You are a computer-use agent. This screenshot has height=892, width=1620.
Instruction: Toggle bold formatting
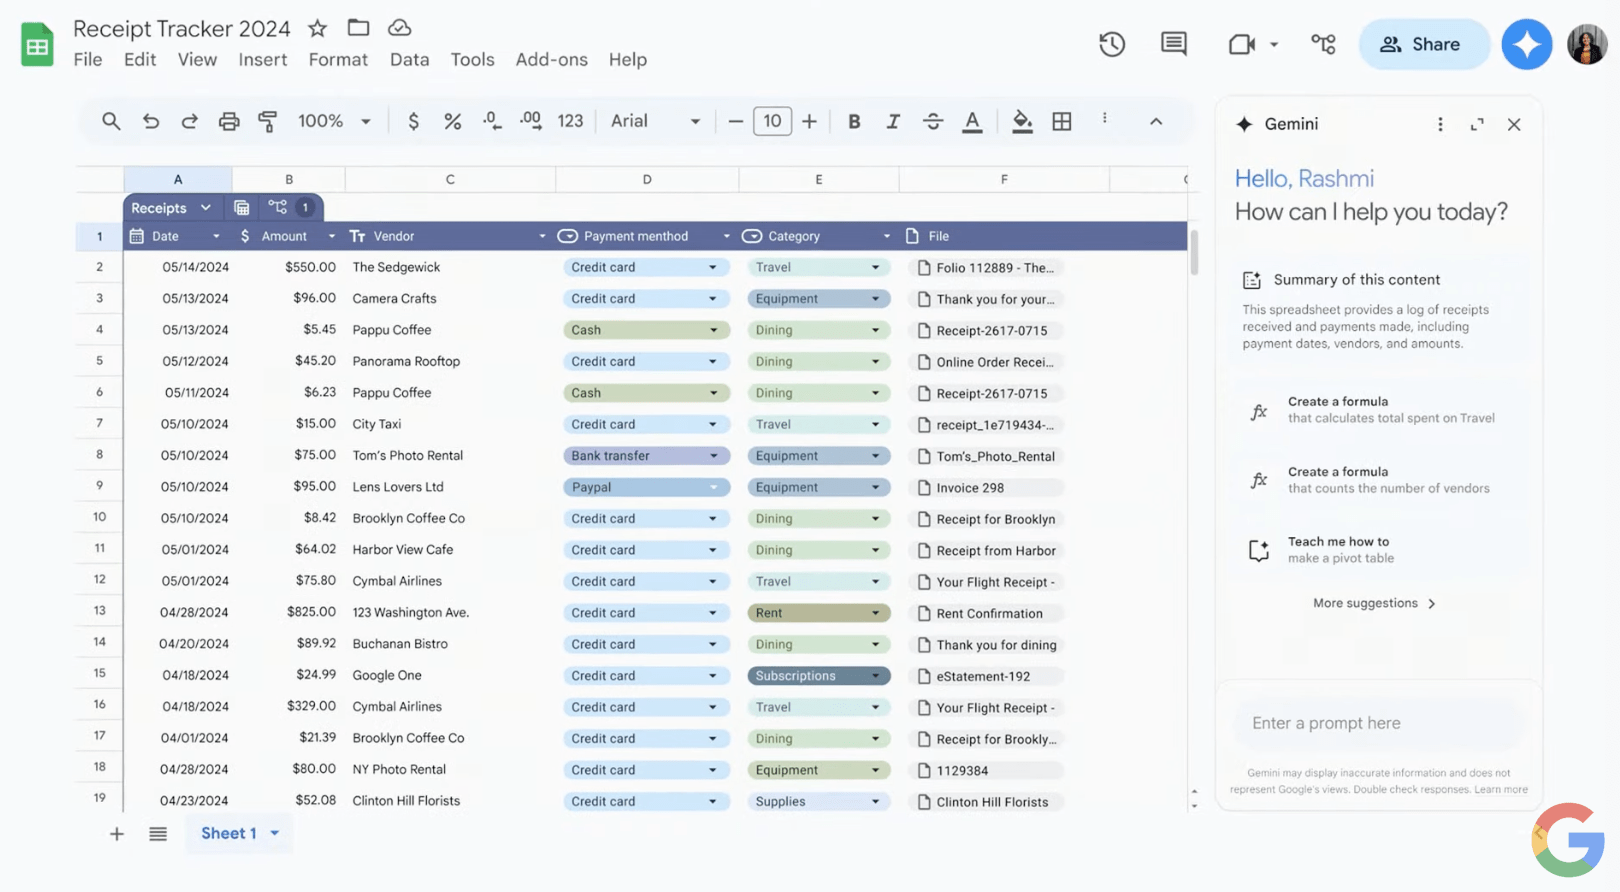(x=853, y=121)
